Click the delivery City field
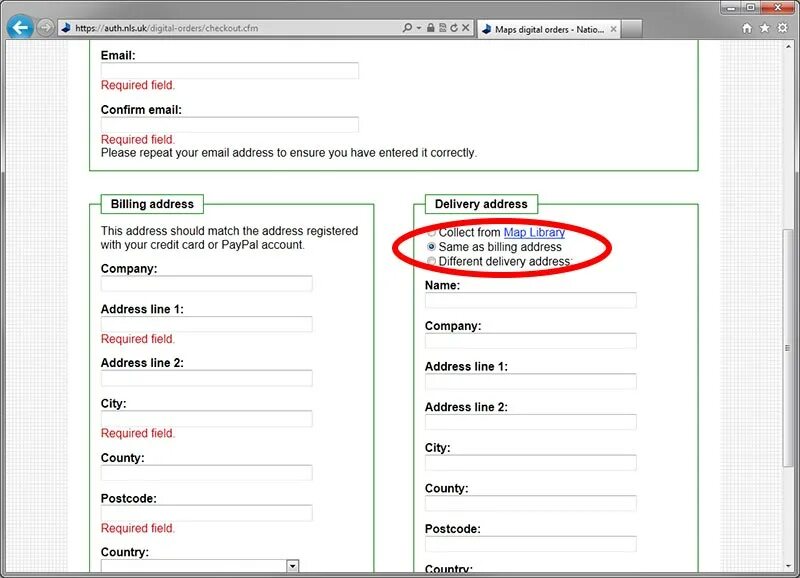Viewport: 800px width, 578px height. pos(531,463)
